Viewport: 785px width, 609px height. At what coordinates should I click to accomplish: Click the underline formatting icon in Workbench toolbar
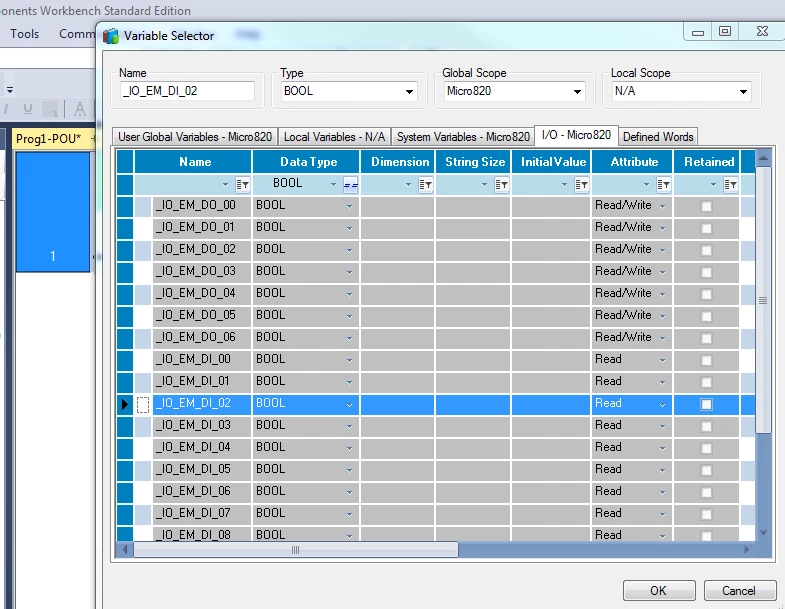[28, 108]
